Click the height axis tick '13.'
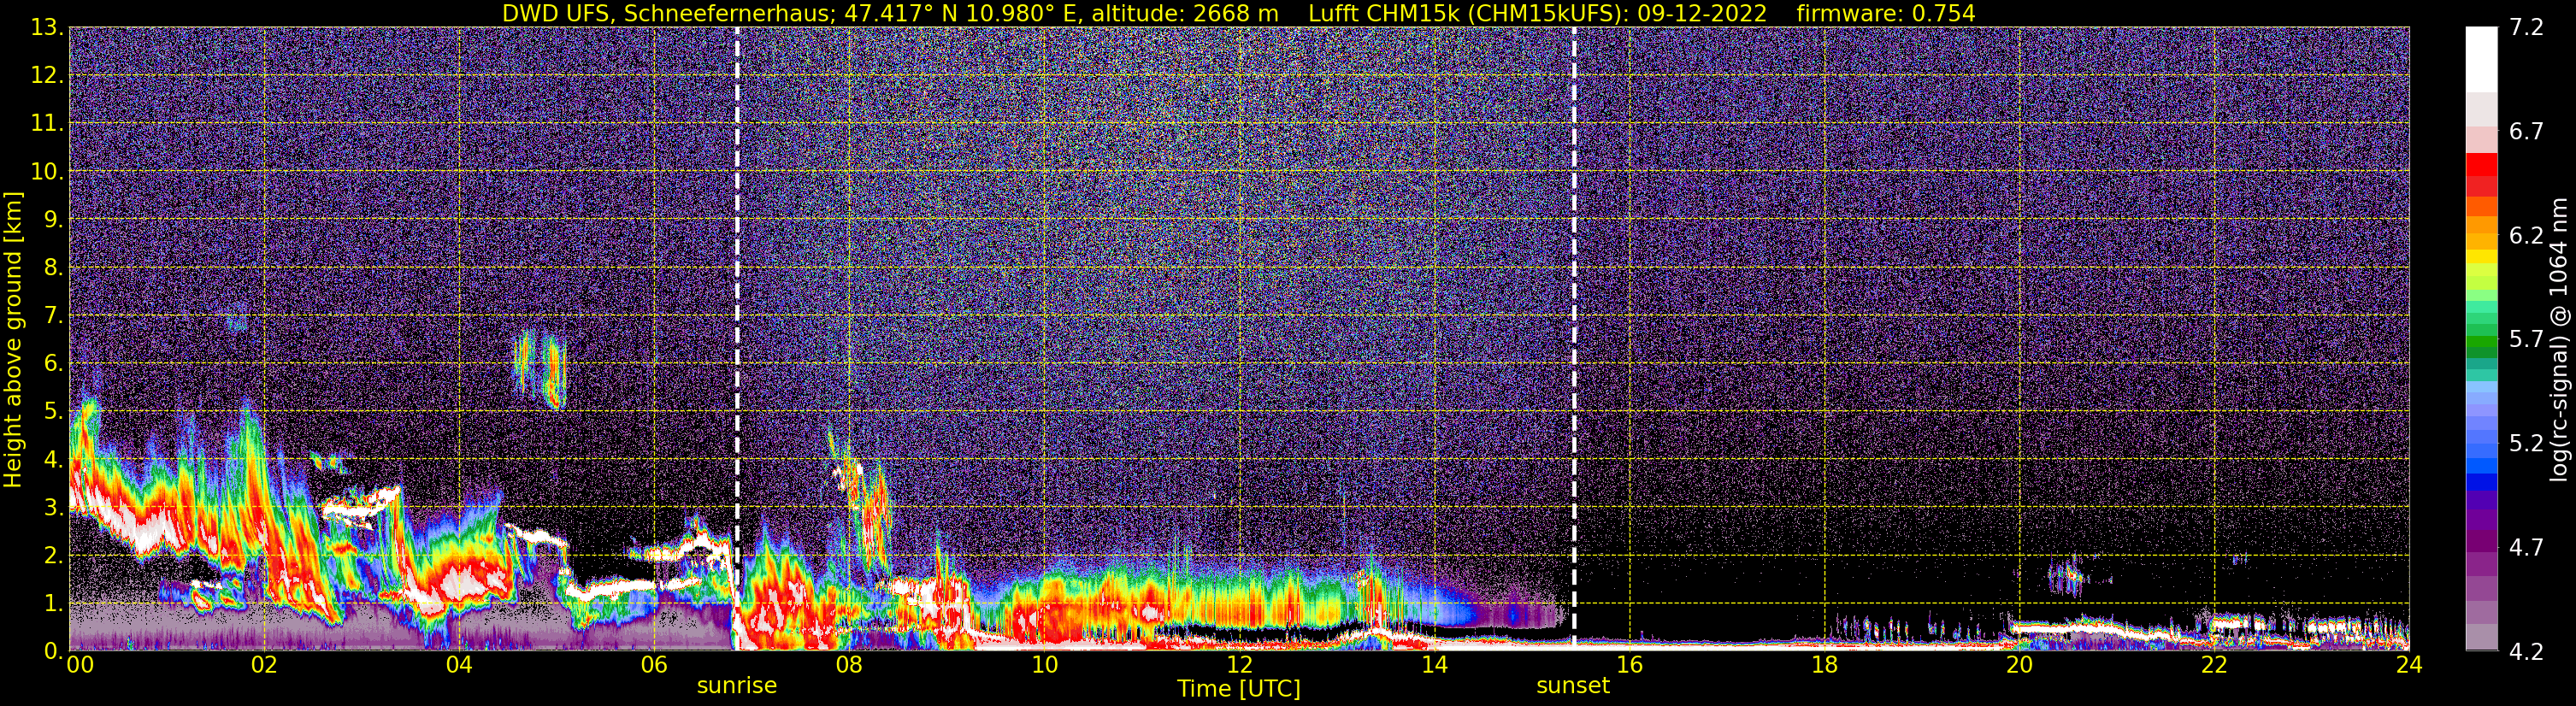Image resolution: width=2576 pixels, height=706 pixels. (x=47, y=28)
